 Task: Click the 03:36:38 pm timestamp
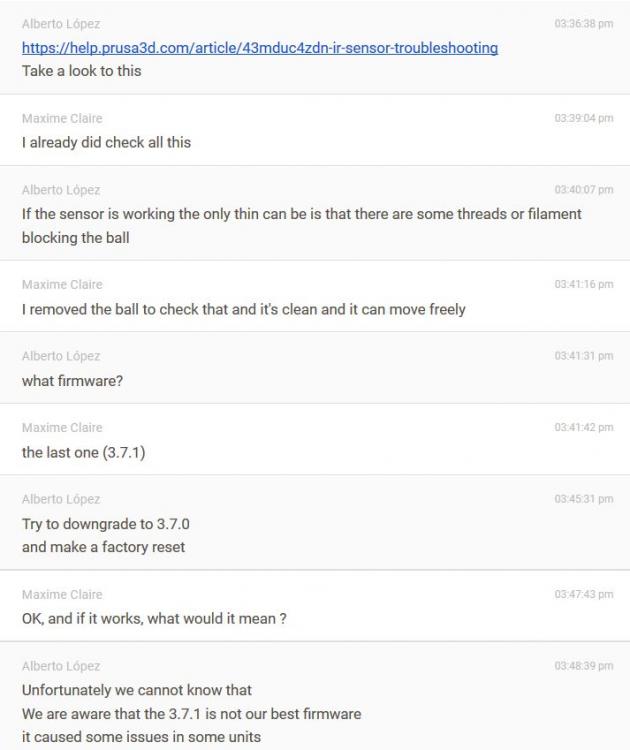(x=583, y=24)
